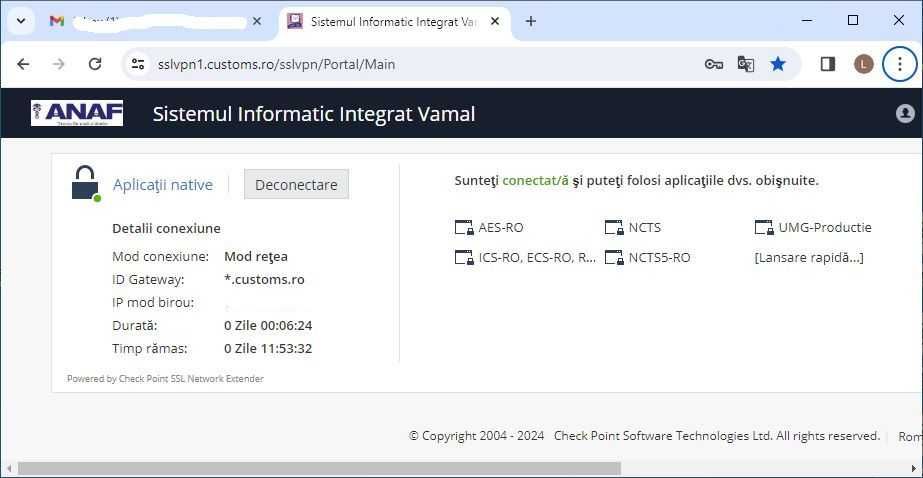Open the user account icon in portal header
Viewport: 923px width, 478px height.
click(905, 113)
